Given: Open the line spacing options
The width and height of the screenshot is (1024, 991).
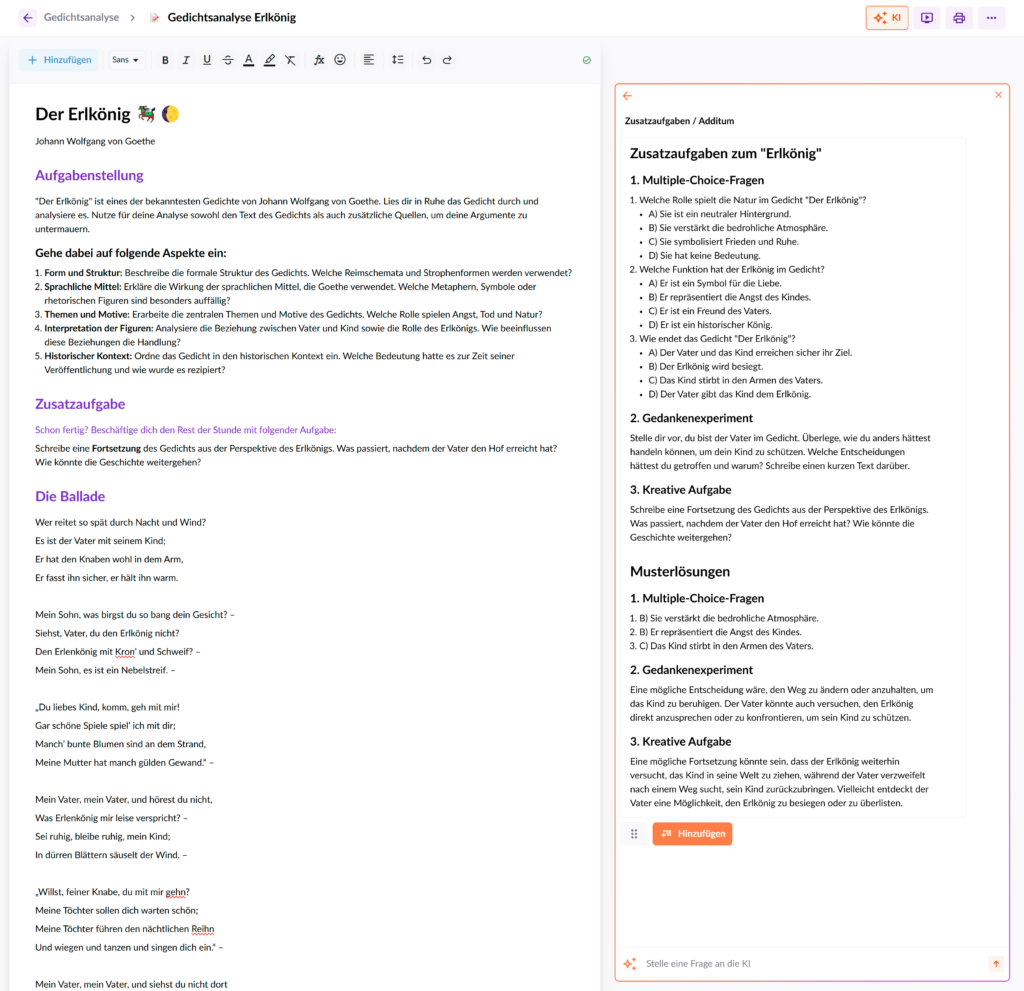Looking at the screenshot, I should (x=398, y=60).
